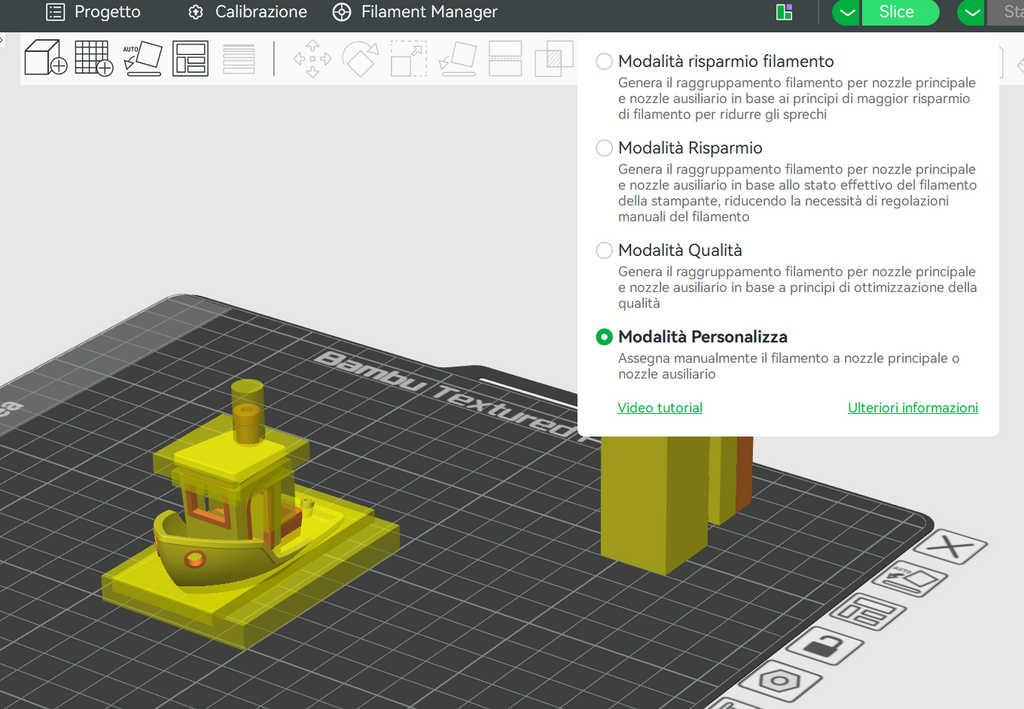This screenshot has width=1024, height=709.
Task: Click the Modalità Qualità description text
Action: 797,287
